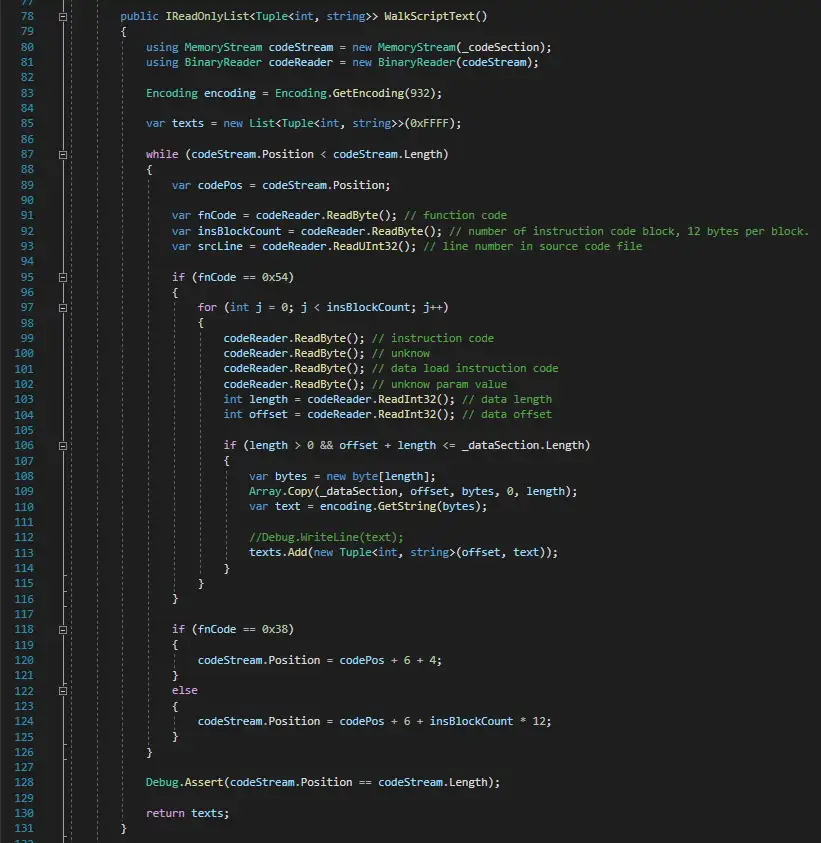Click '// unknow param value' comment

click(439, 384)
